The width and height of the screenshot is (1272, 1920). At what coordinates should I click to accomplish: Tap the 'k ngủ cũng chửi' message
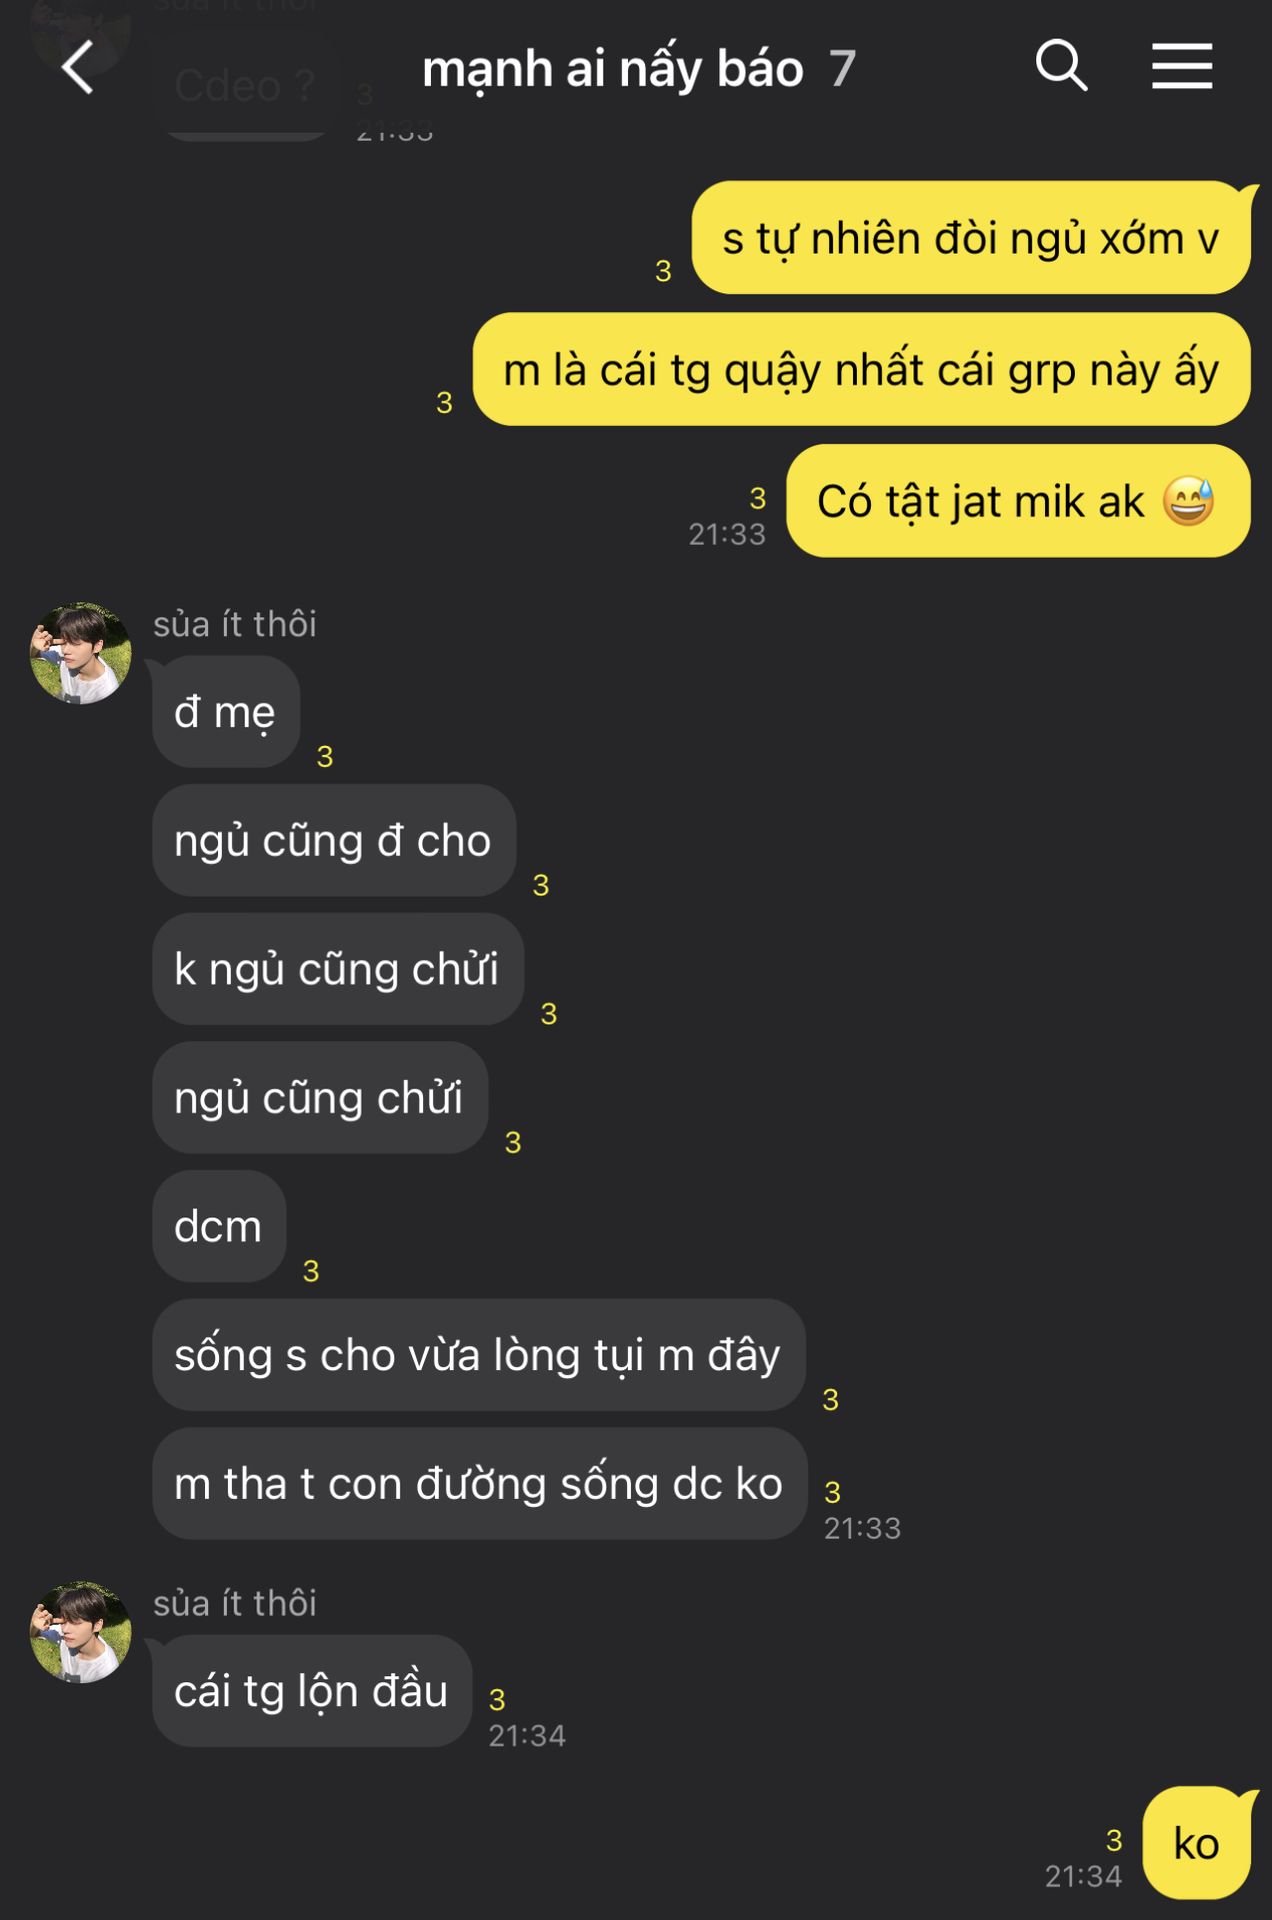pyautogui.click(x=338, y=969)
